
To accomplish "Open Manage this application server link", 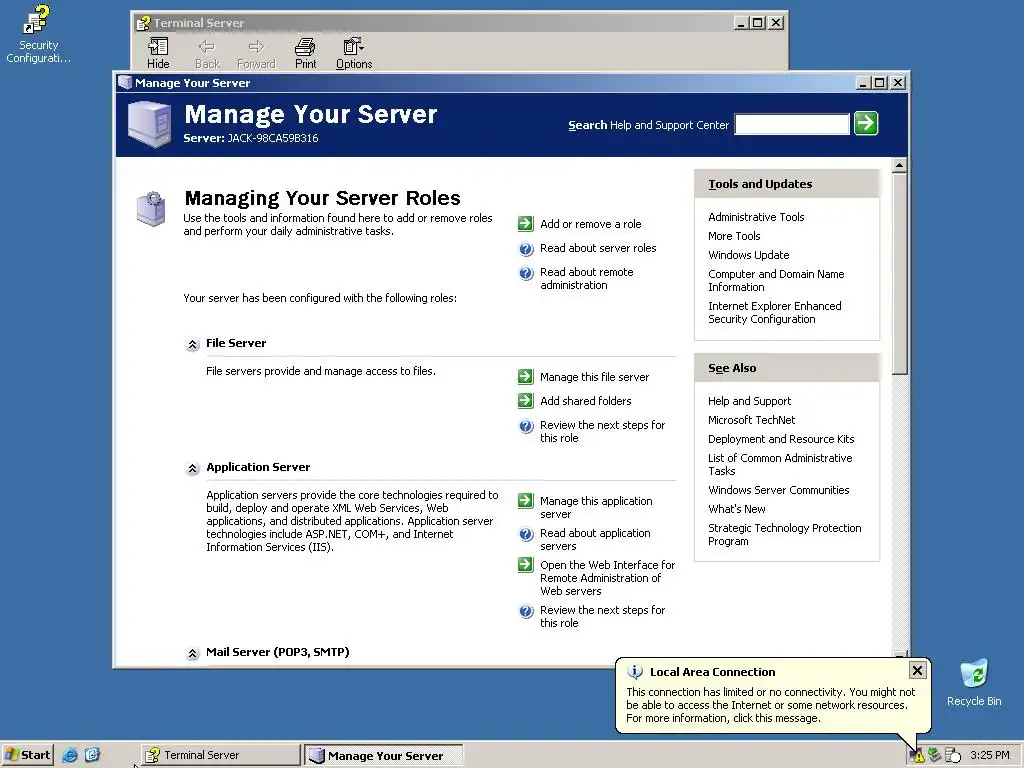I will (x=596, y=507).
